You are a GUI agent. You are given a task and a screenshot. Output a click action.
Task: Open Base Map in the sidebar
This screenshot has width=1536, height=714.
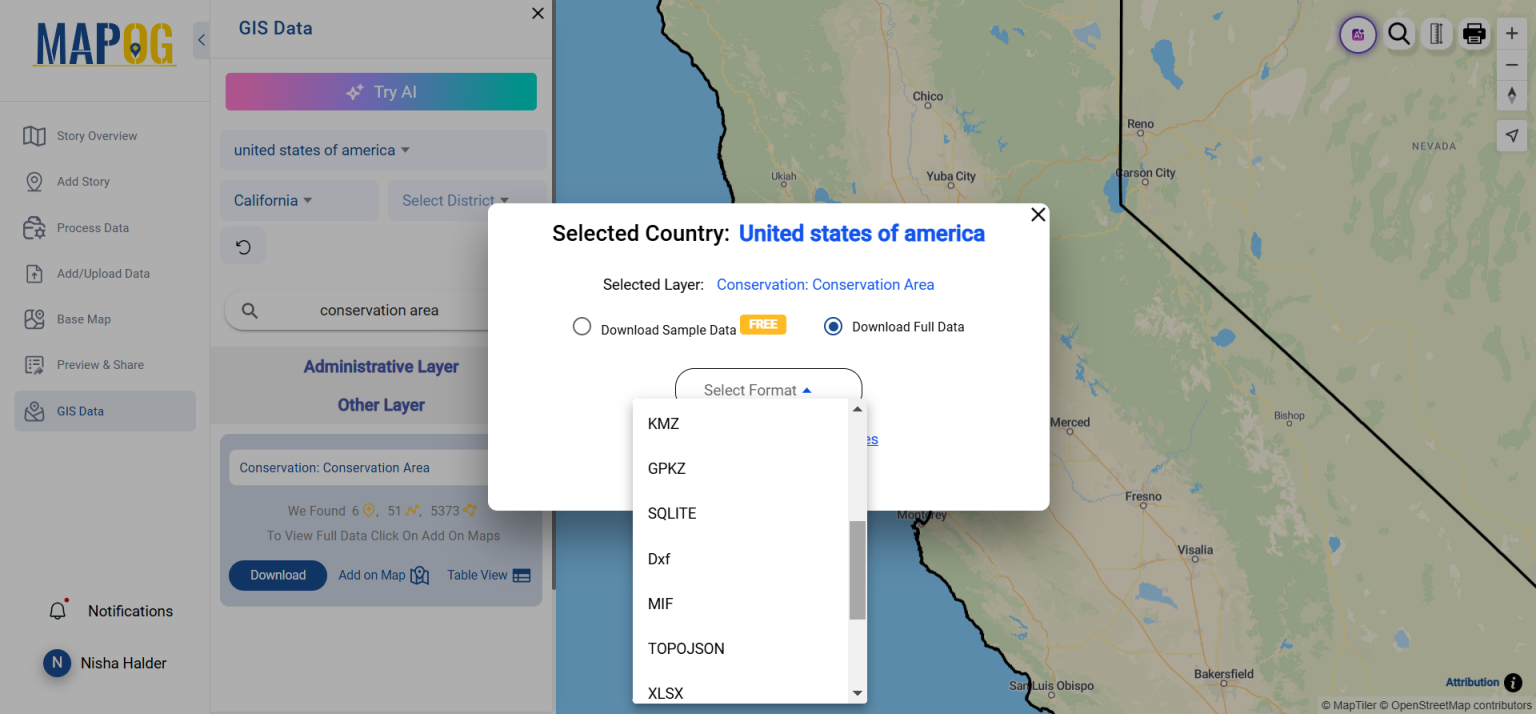click(84, 318)
